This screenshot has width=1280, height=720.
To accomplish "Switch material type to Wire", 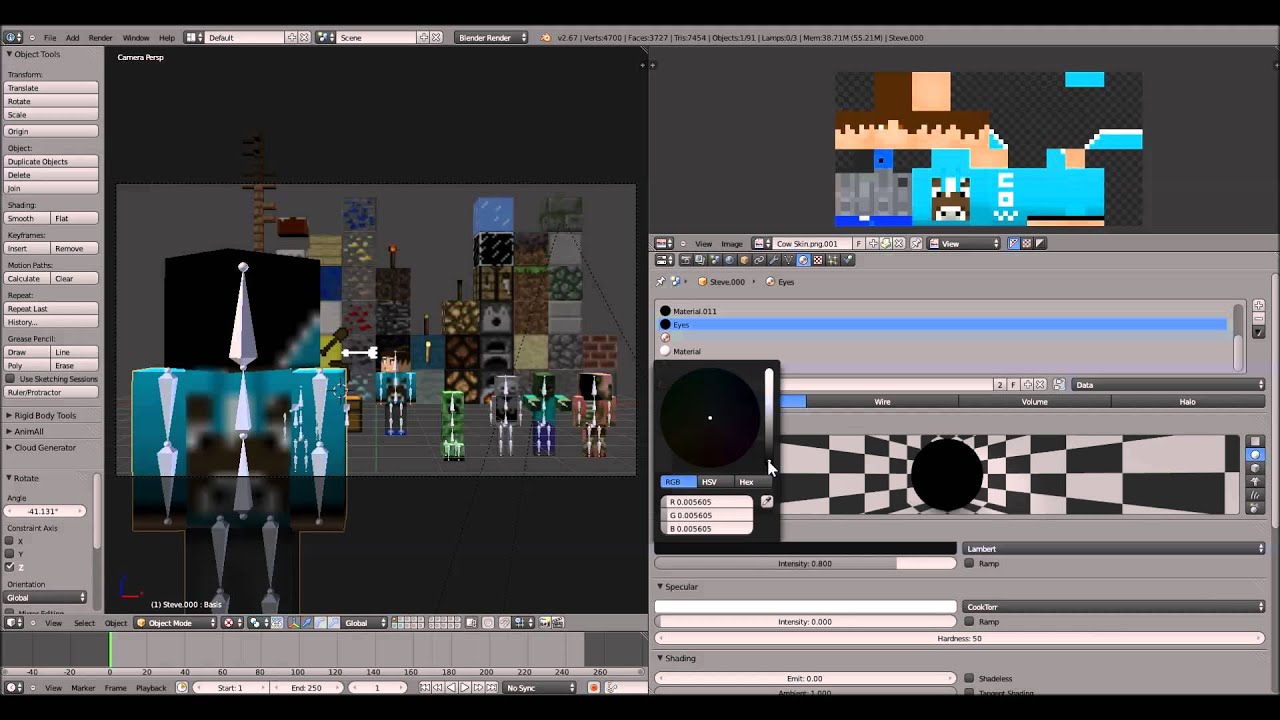I will point(882,402).
